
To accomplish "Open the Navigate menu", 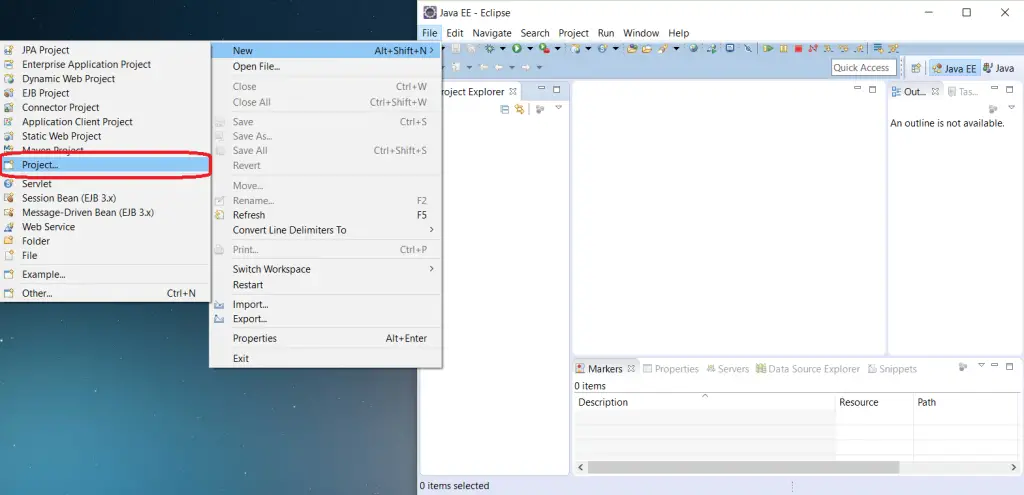I will (x=492, y=33).
